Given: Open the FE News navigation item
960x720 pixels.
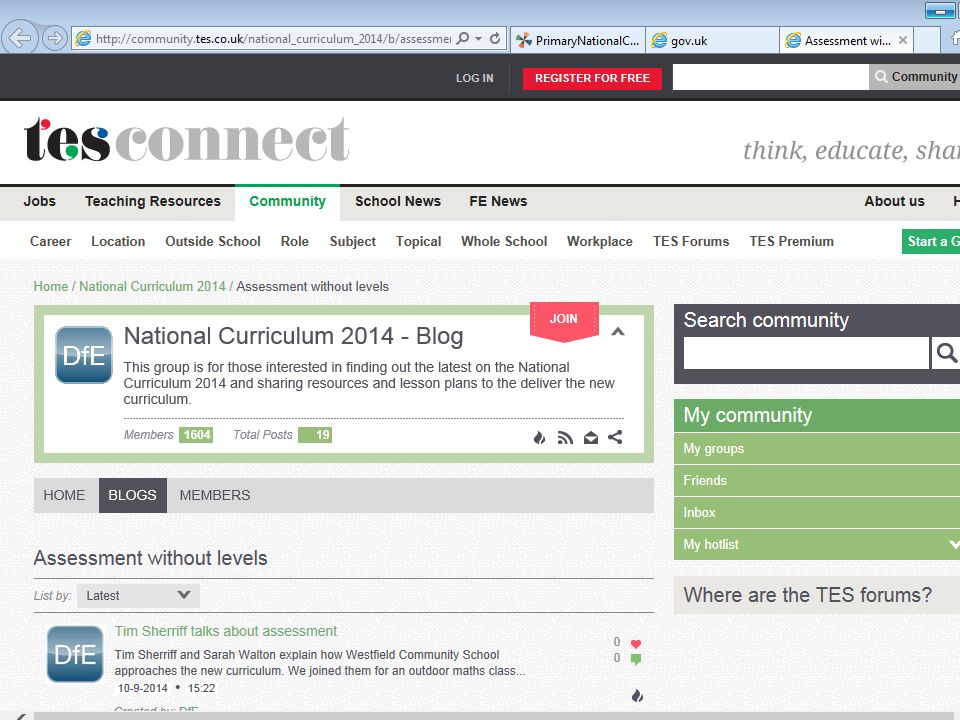Looking at the screenshot, I should click(498, 201).
